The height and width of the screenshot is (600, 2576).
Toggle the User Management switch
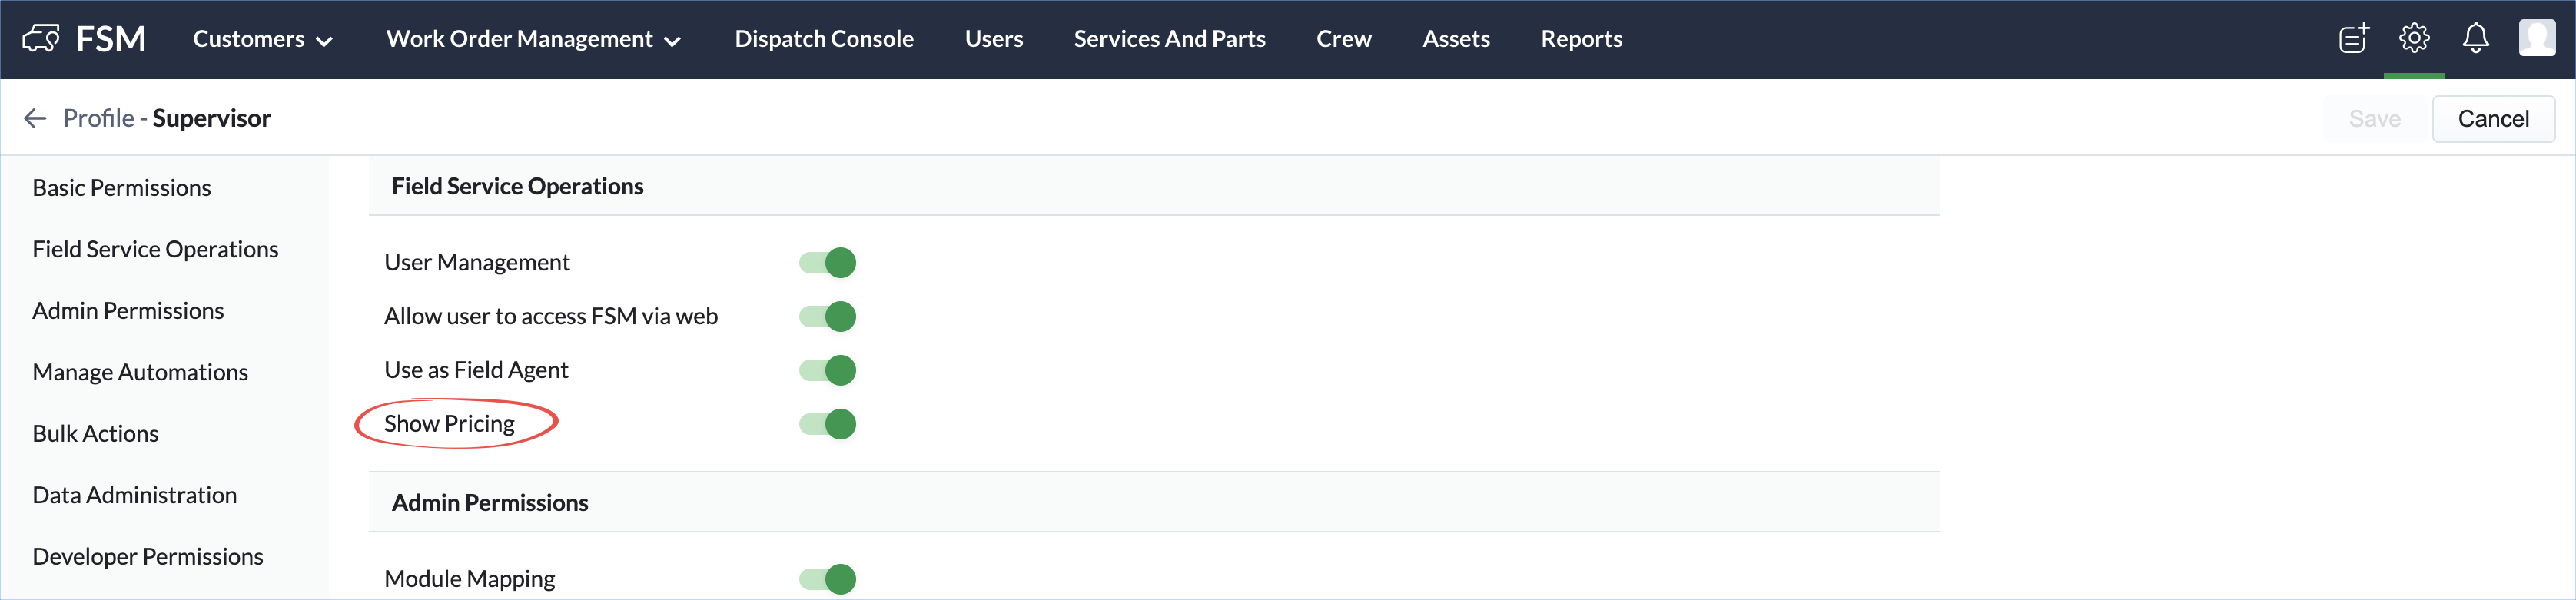pos(827,262)
